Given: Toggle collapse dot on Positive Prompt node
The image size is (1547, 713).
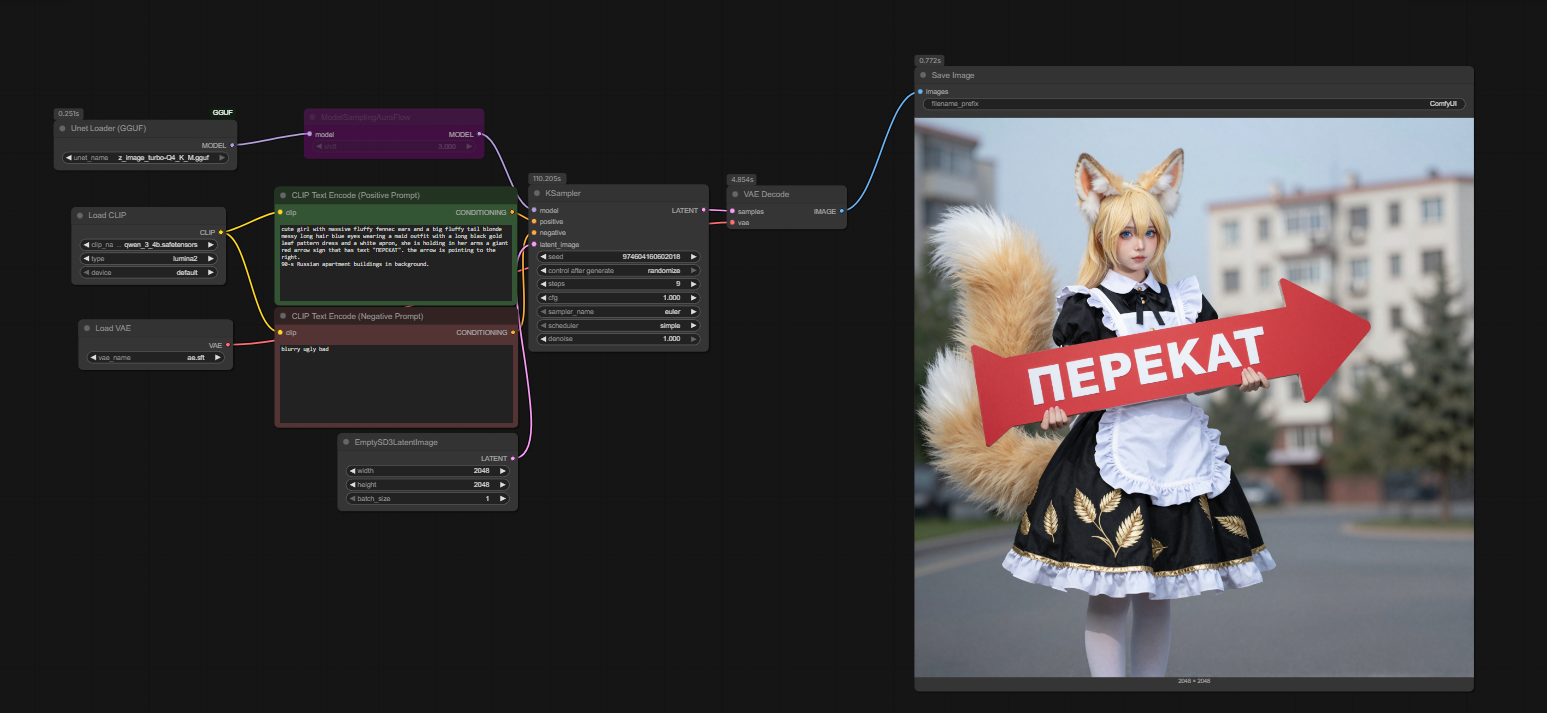Looking at the screenshot, I should (x=283, y=195).
